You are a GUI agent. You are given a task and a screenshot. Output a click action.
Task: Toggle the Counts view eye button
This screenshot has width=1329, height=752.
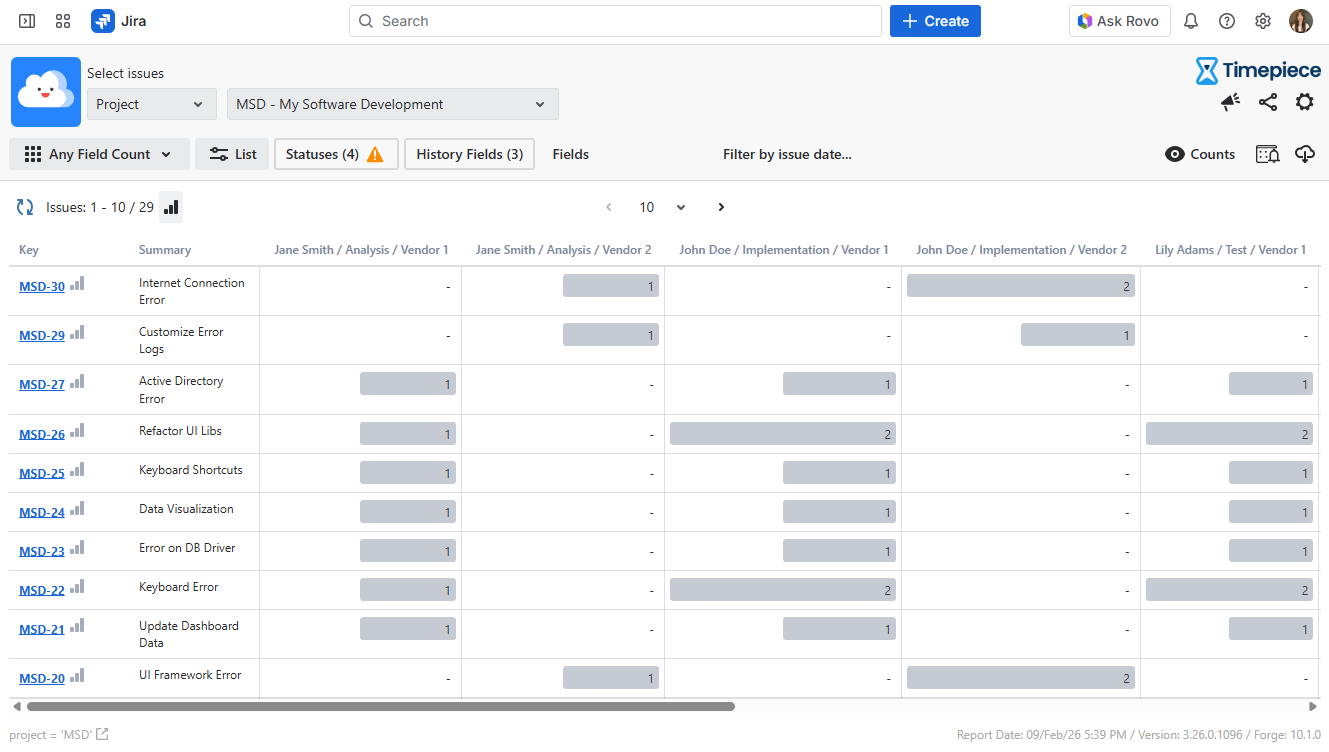(1200, 154)
